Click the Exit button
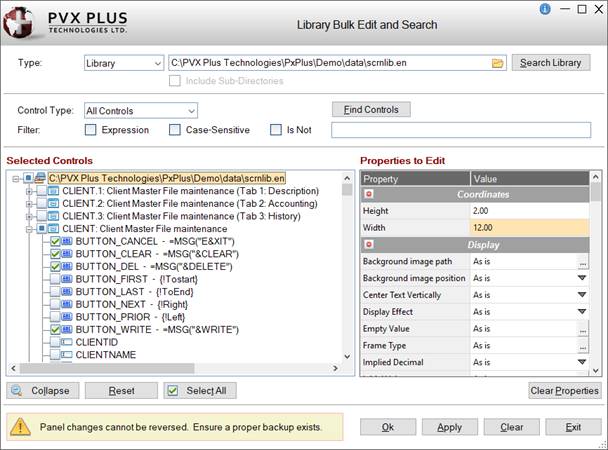This screenshot has width=608, height=450. tap(573, 427)
